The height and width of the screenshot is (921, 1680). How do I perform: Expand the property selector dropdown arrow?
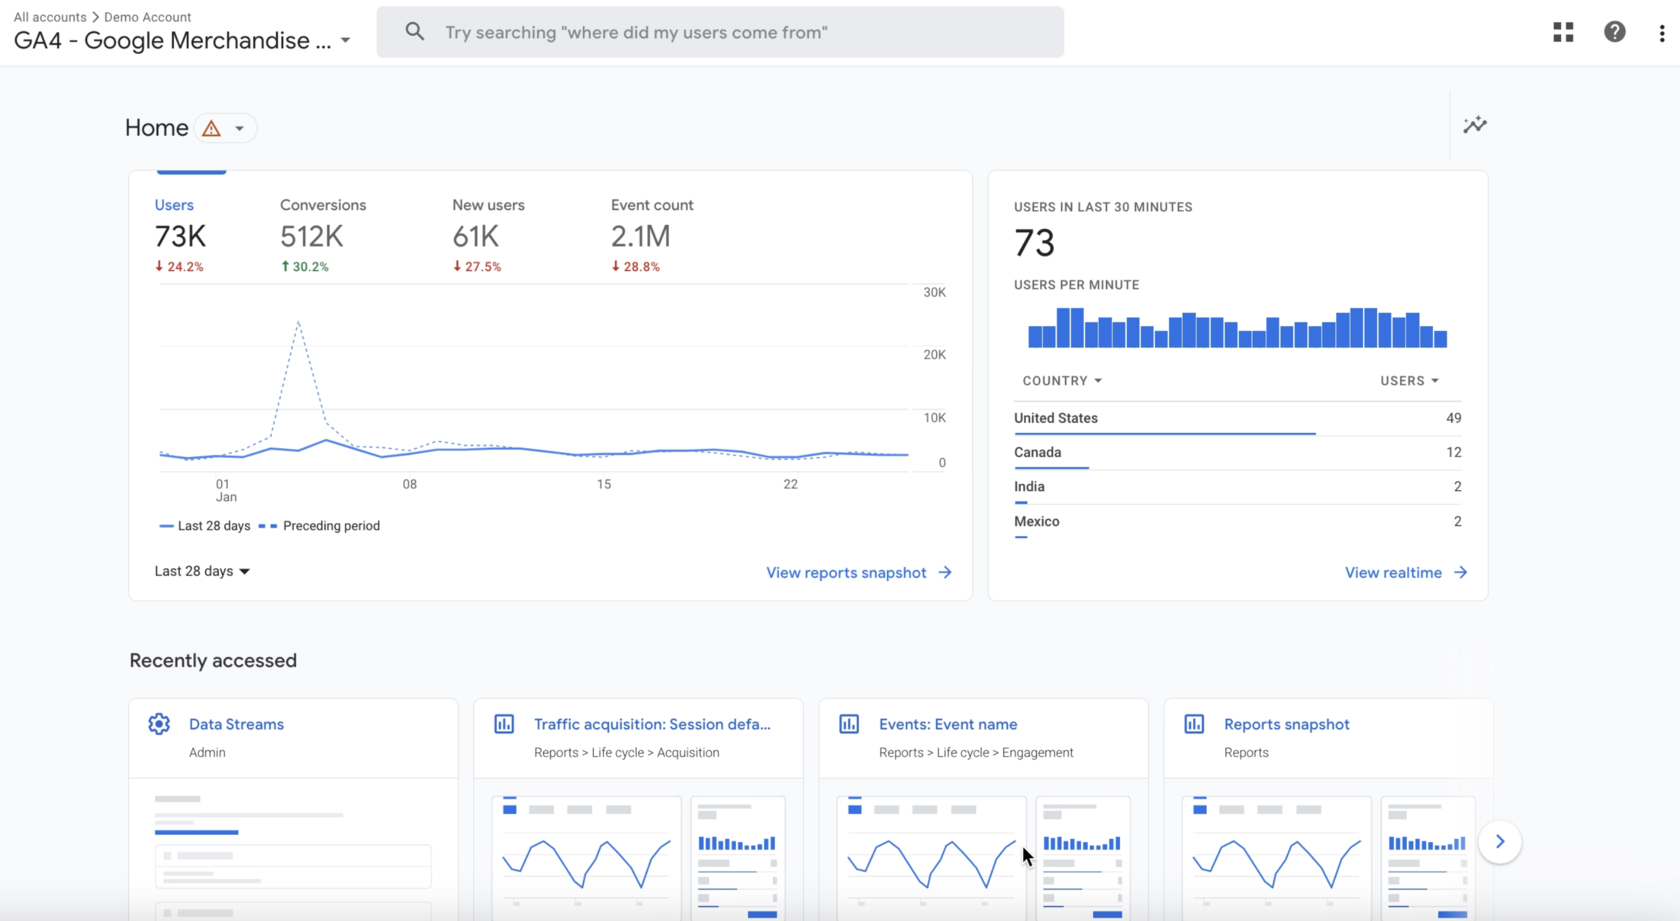click(x=345, y=41)
